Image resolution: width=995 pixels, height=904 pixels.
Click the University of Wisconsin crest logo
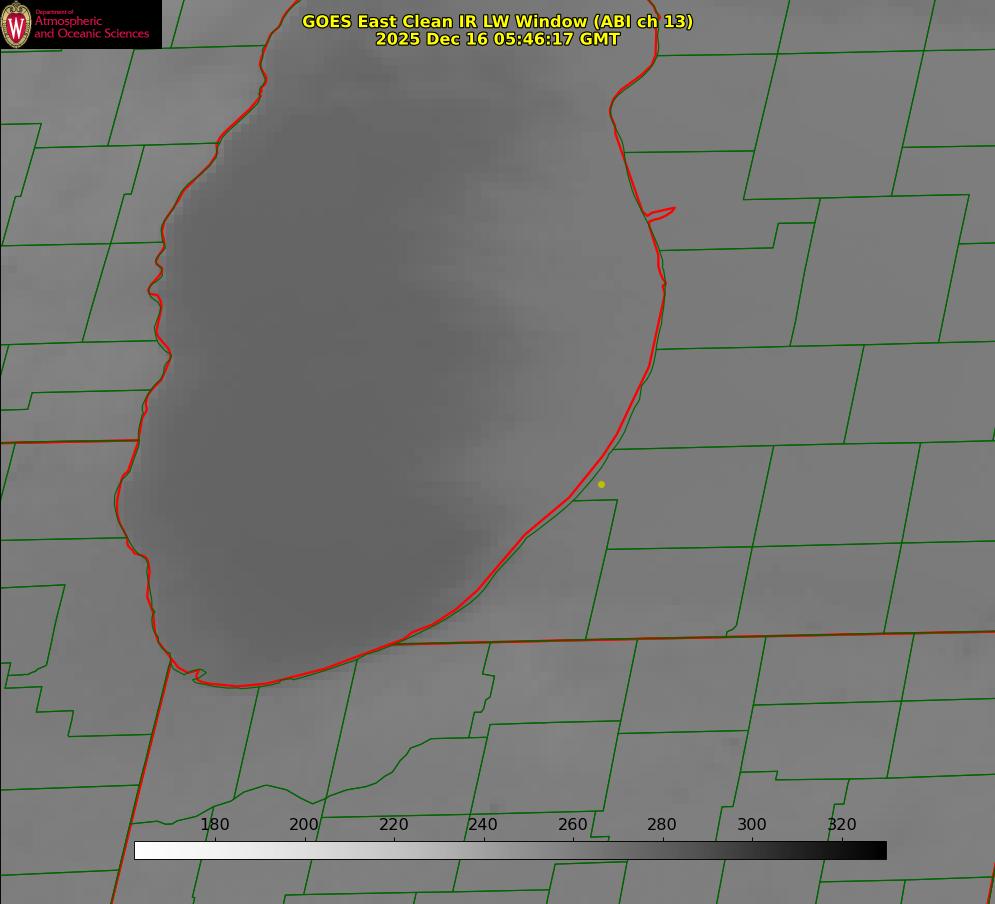click(16, 24)
